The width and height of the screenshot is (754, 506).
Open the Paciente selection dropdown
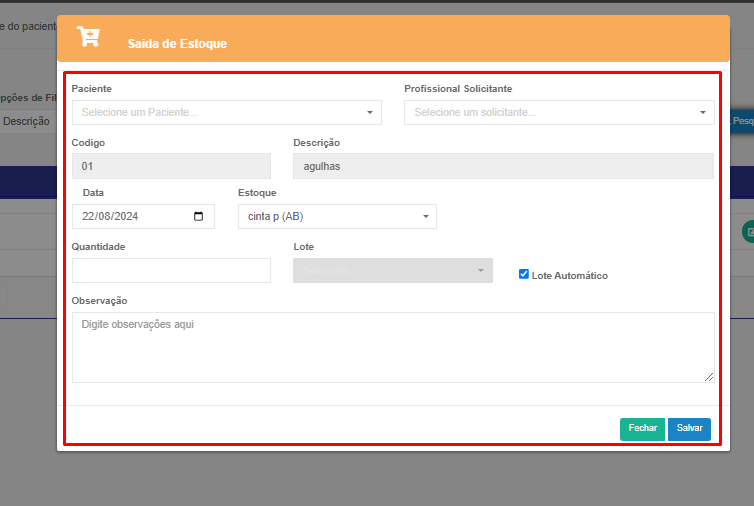tap(227, 113)
